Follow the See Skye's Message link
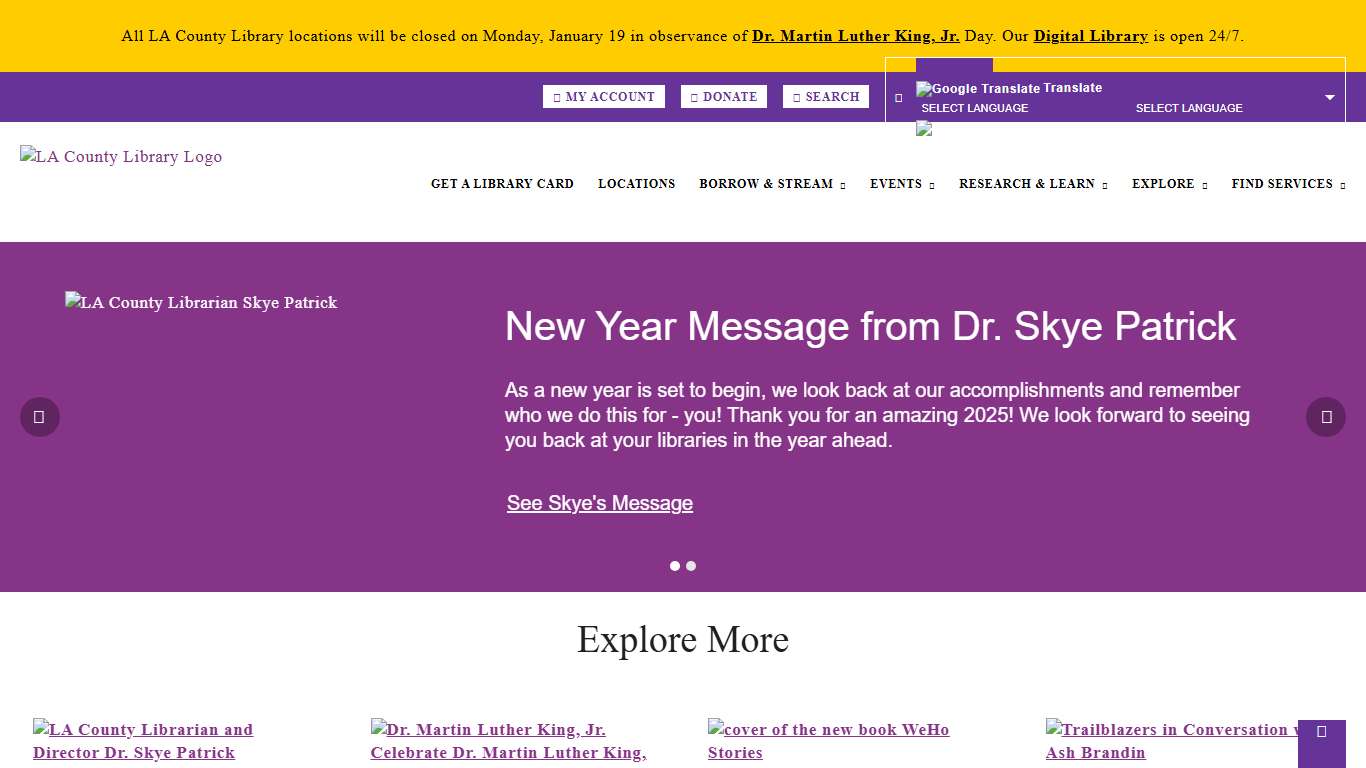Screen dimensions: 1366x768 click(600, 503)
